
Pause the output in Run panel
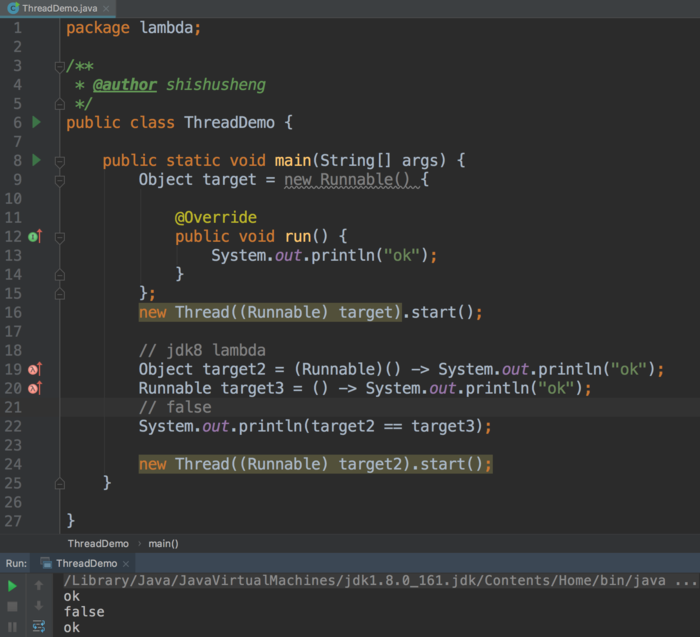(x=12, y=627)
